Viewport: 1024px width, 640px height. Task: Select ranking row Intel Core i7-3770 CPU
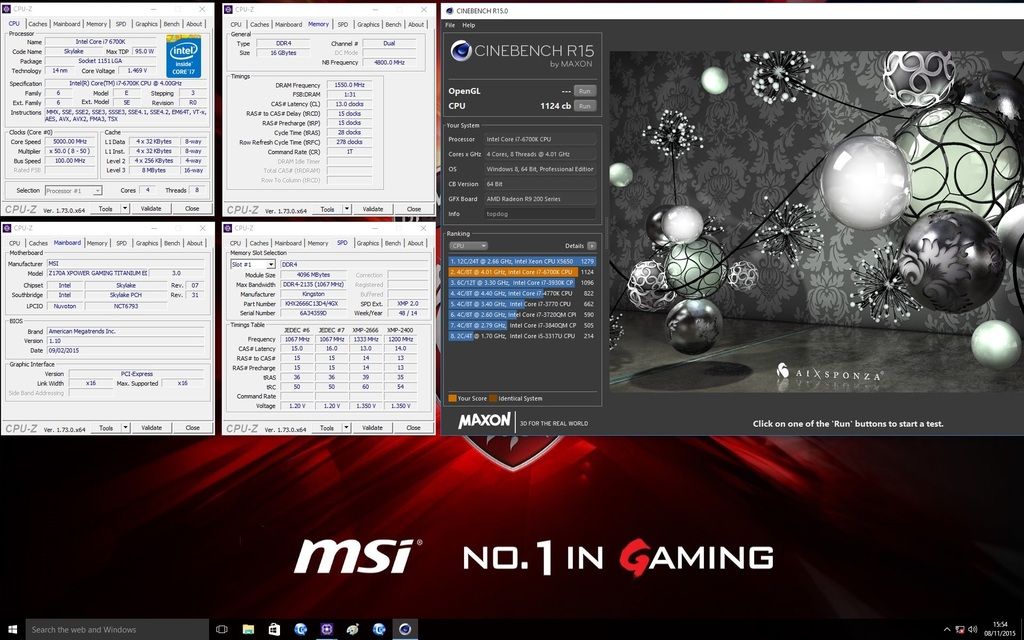(522, 304)
